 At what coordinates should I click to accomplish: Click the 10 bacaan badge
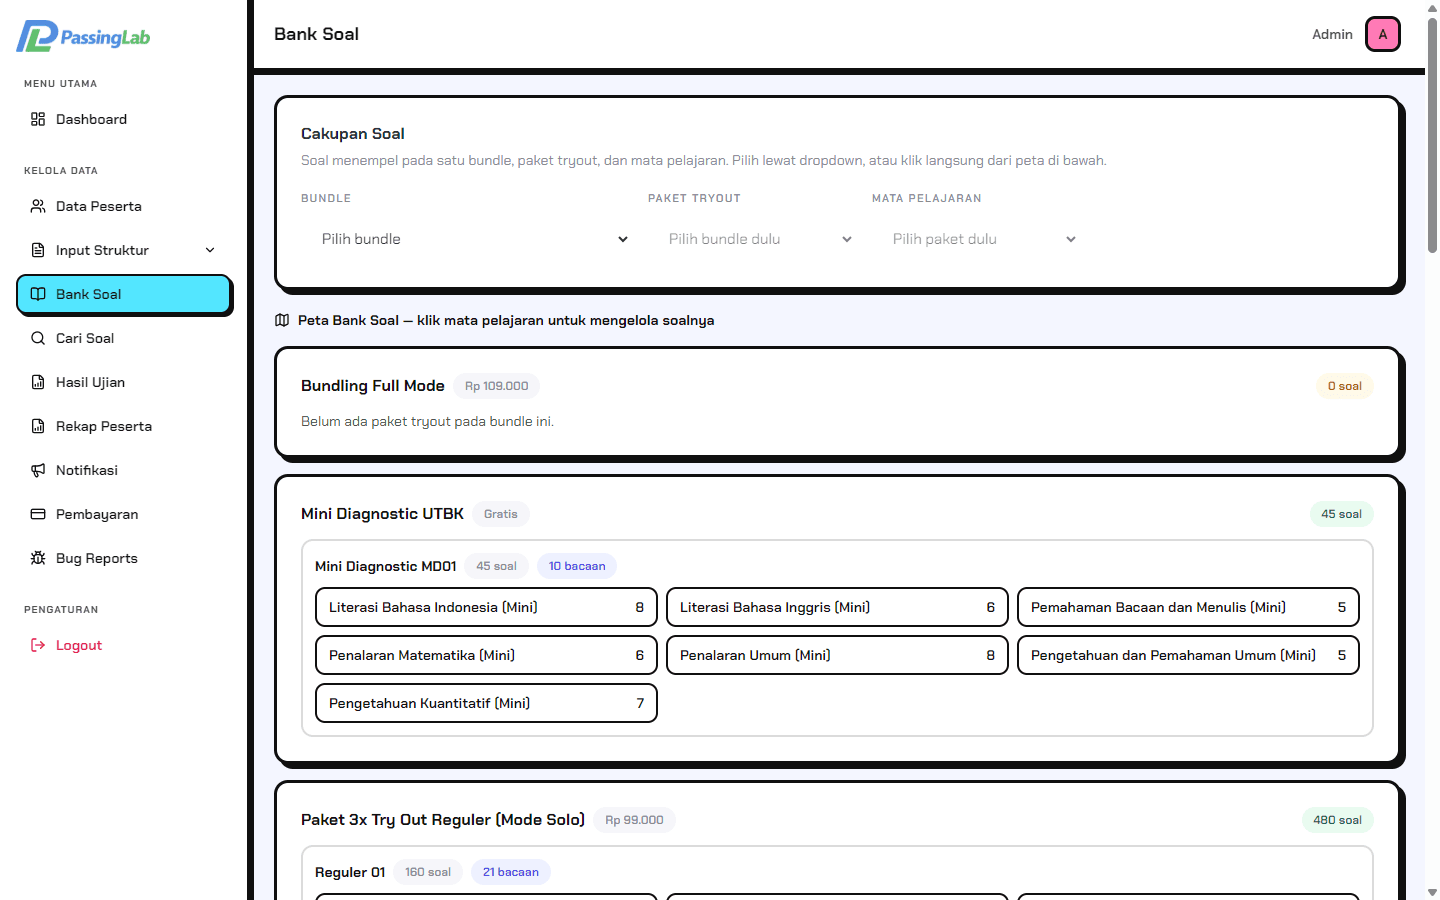577,566
